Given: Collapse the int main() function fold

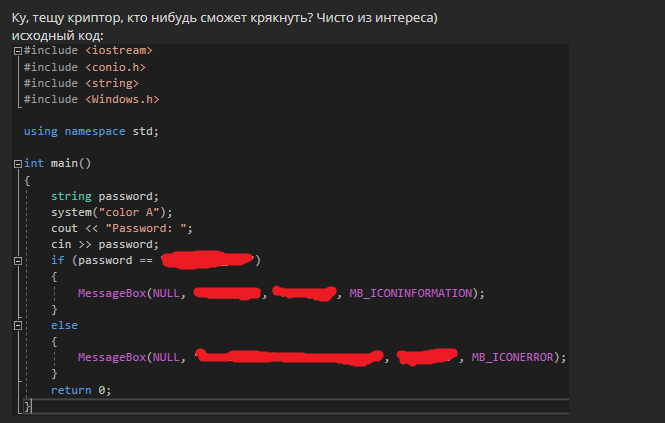Looking at the screenshot, I should pyautogui.click(x=18, y=163).
